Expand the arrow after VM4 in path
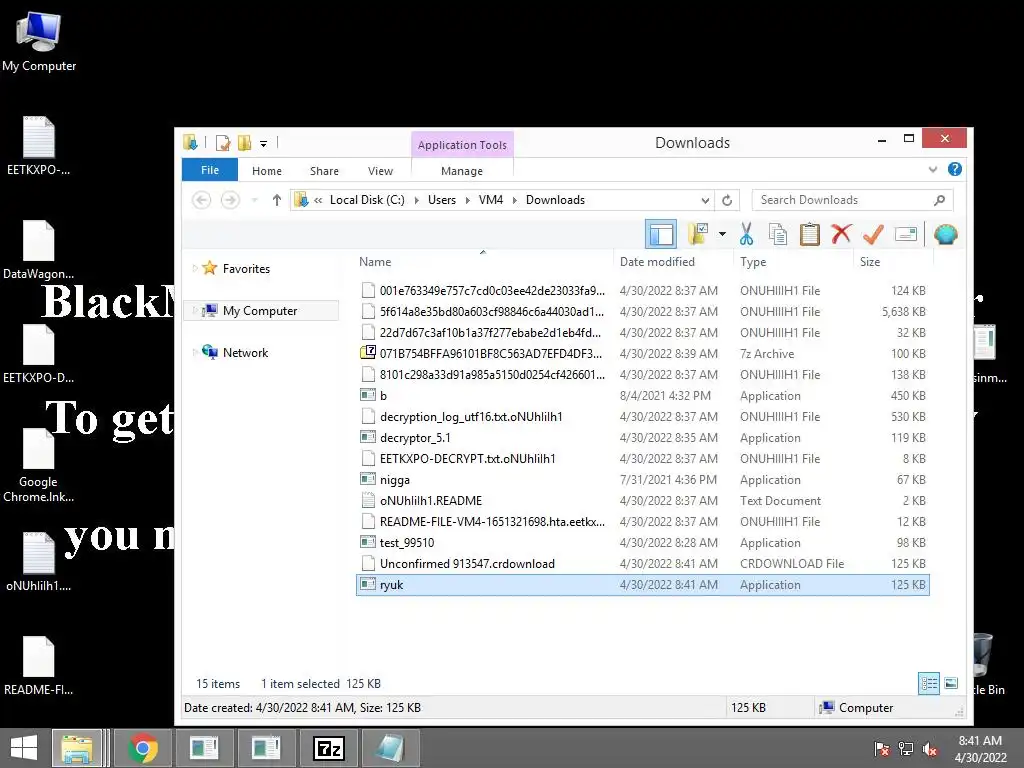This screenshot has width=1024, height=768. tap(515, 200)
